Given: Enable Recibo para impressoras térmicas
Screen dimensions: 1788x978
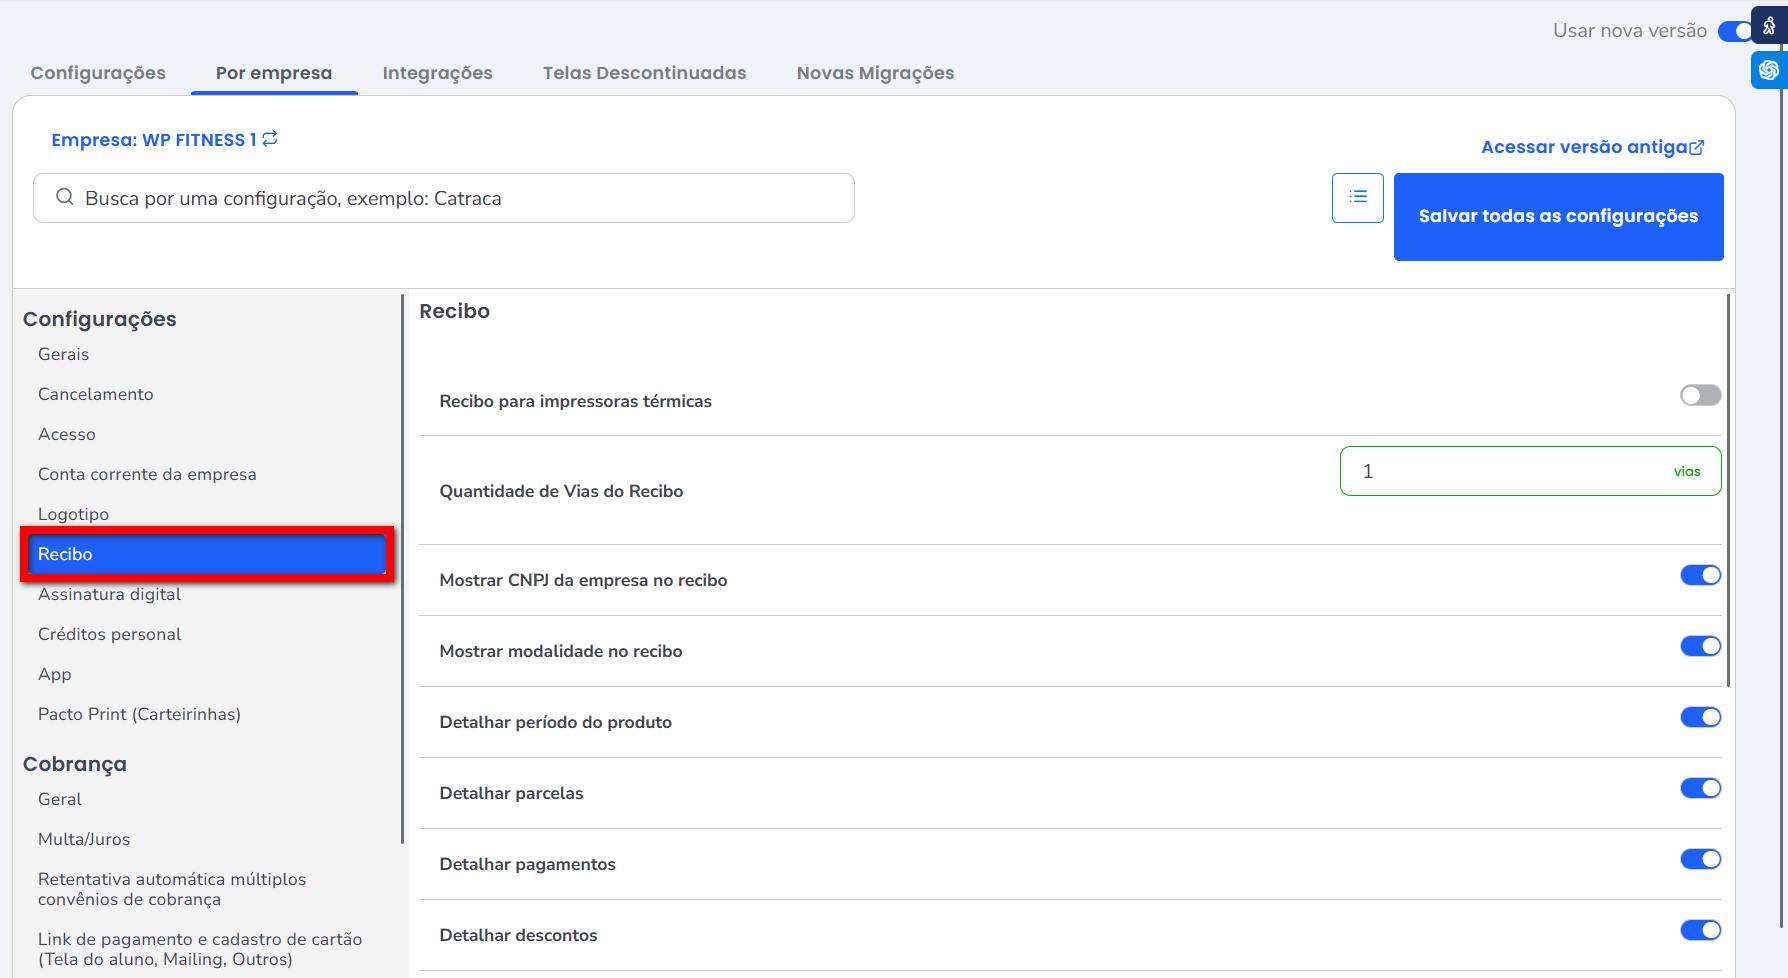Looking at the screenshot, I should point(1700,395).
